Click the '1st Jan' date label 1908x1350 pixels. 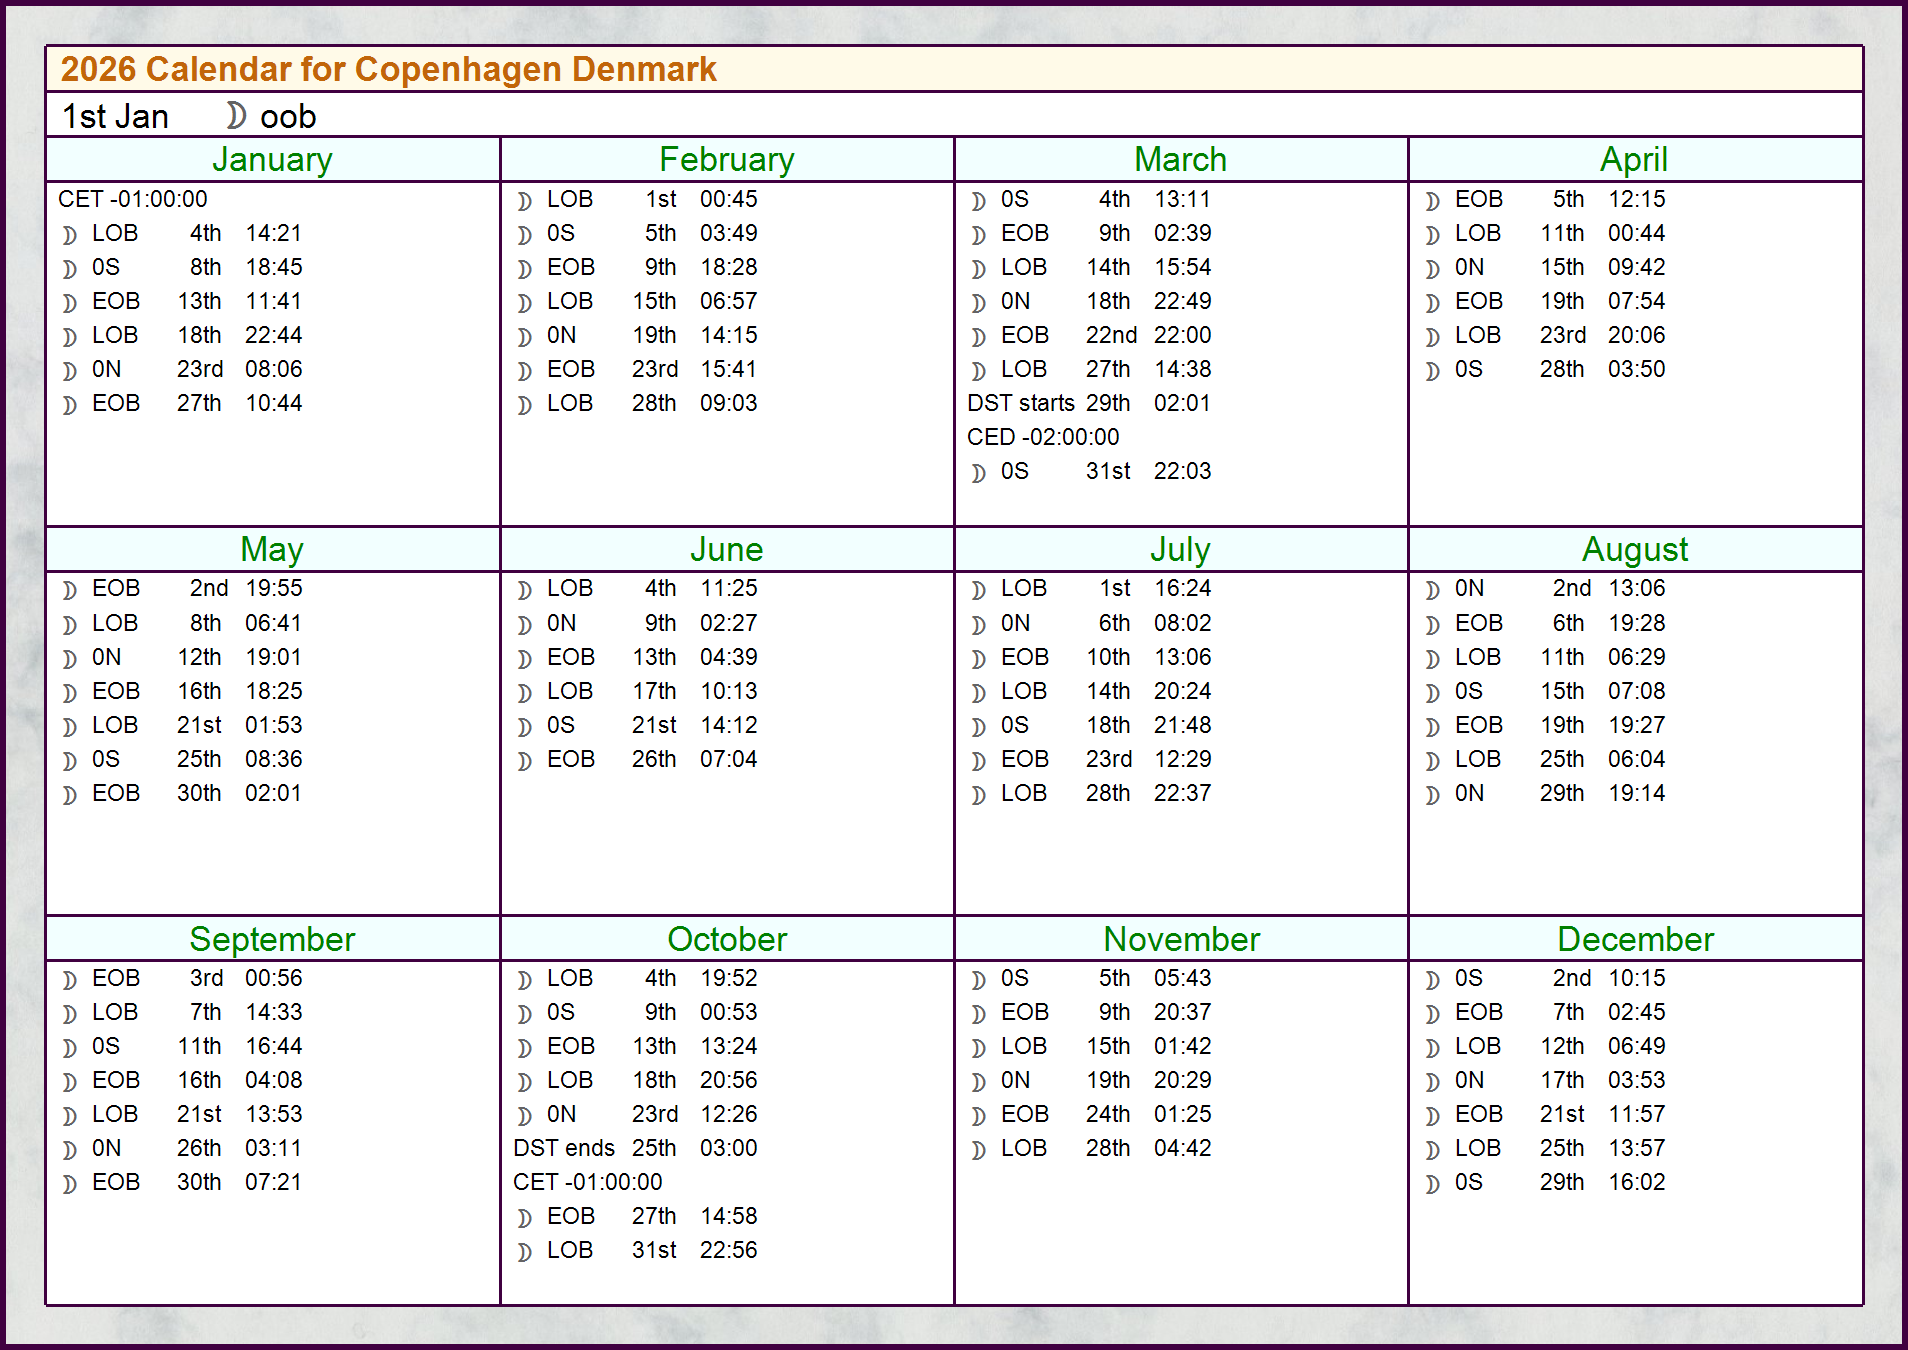pos(115,116)
